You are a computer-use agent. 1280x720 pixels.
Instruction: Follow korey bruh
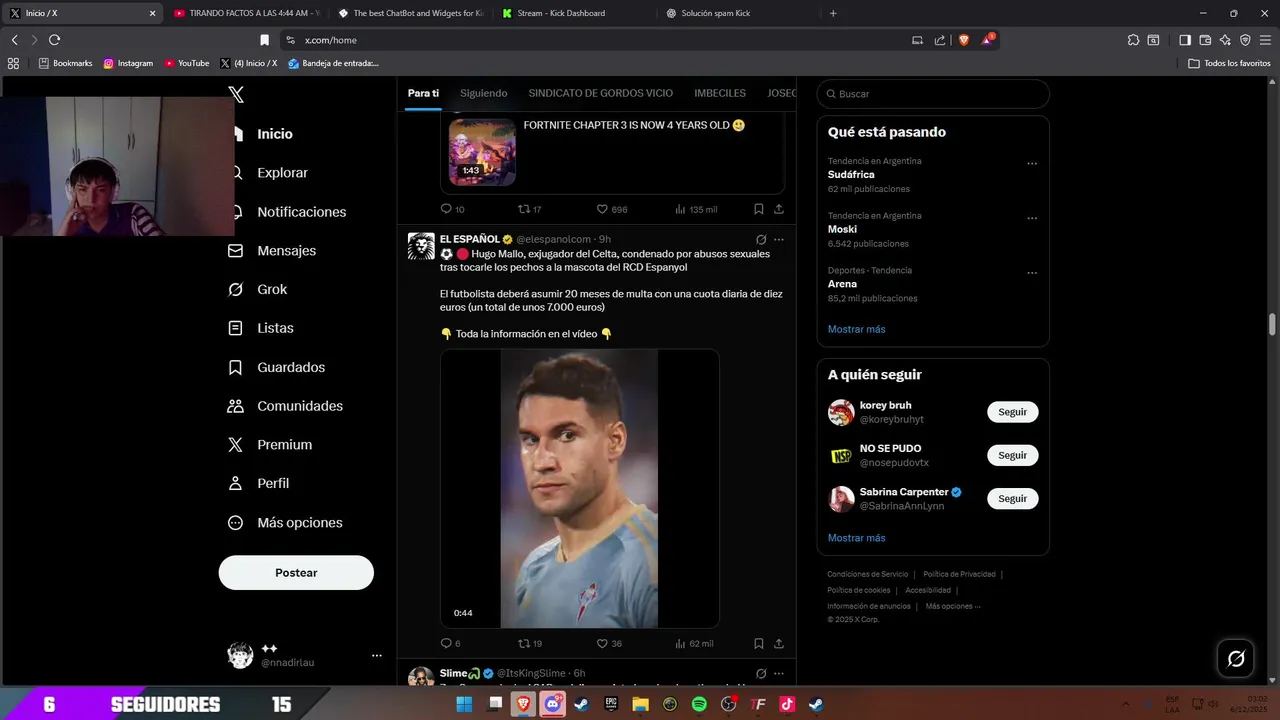[1012, 412]
